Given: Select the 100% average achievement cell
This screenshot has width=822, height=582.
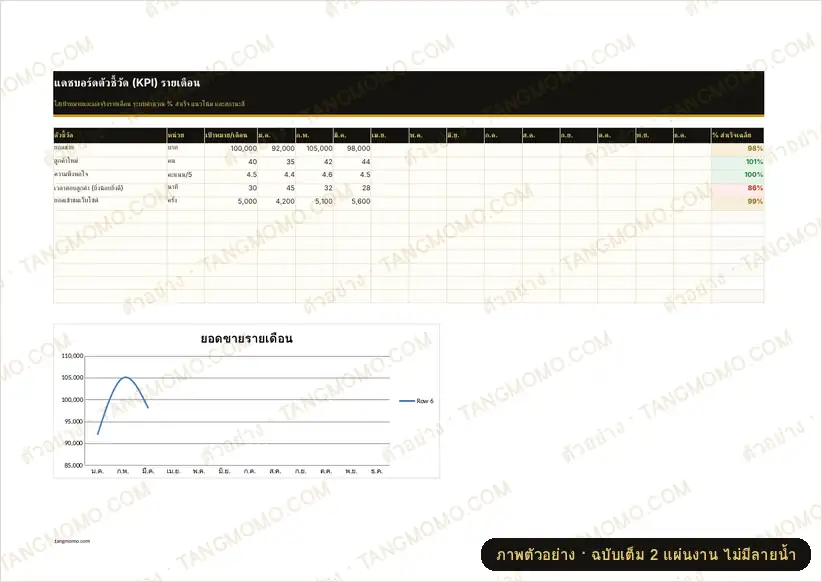Looking at the screenshot, I should pos(738,175).
